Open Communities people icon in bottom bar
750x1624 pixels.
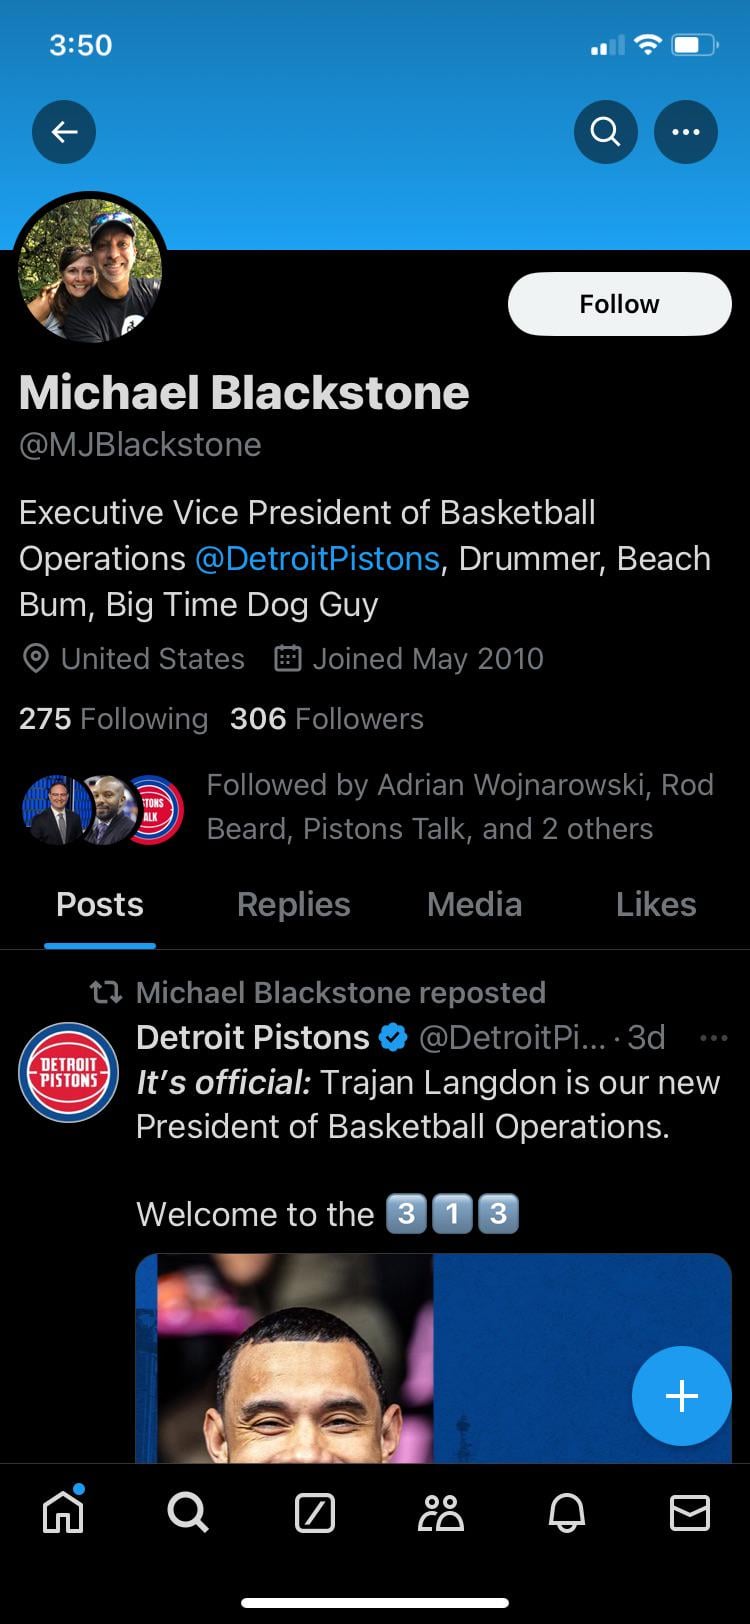pyautogui.click(x=440, y=1512)
